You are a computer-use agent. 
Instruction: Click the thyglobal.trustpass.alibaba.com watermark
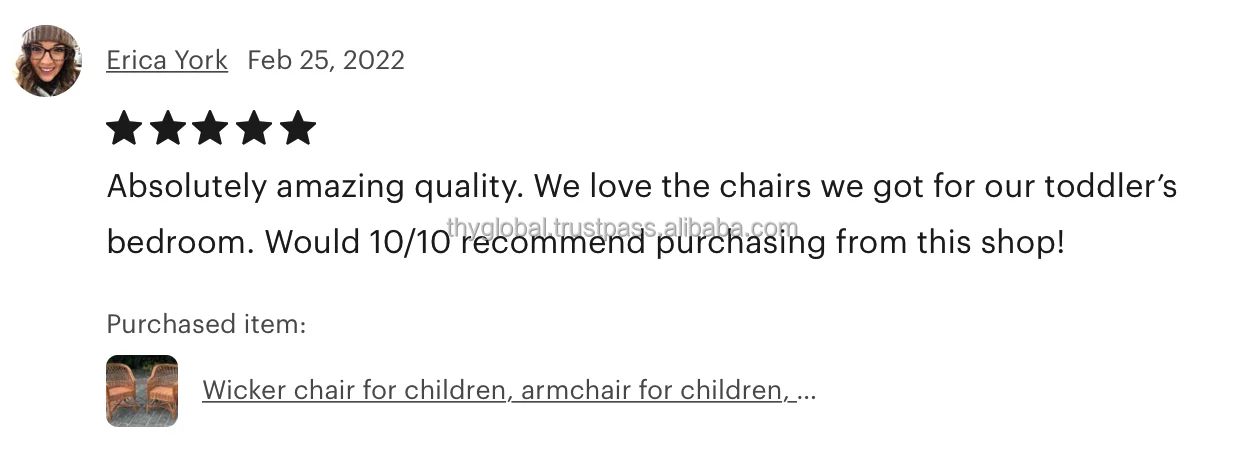coord(622,228)
